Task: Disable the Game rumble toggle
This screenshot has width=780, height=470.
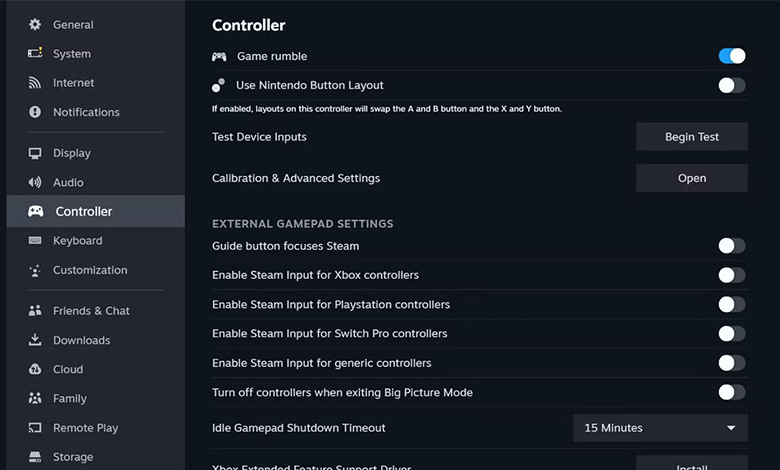Action: click(x=732, y=56)
